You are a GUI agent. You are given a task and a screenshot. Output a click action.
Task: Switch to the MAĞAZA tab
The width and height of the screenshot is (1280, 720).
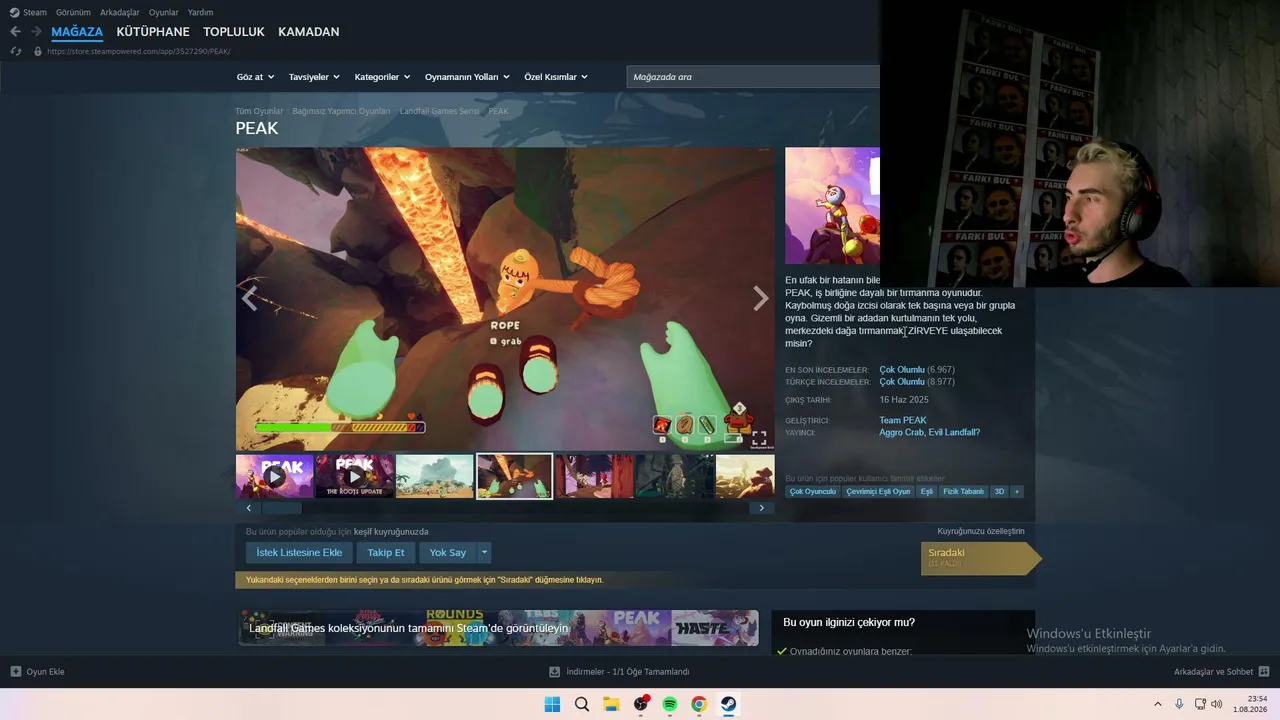(77, 32)
